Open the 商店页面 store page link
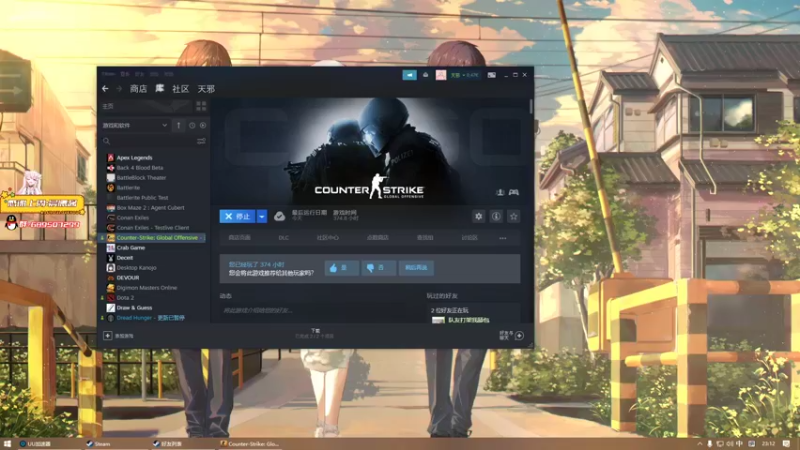800x450 pixels. (x=239, y=238)
